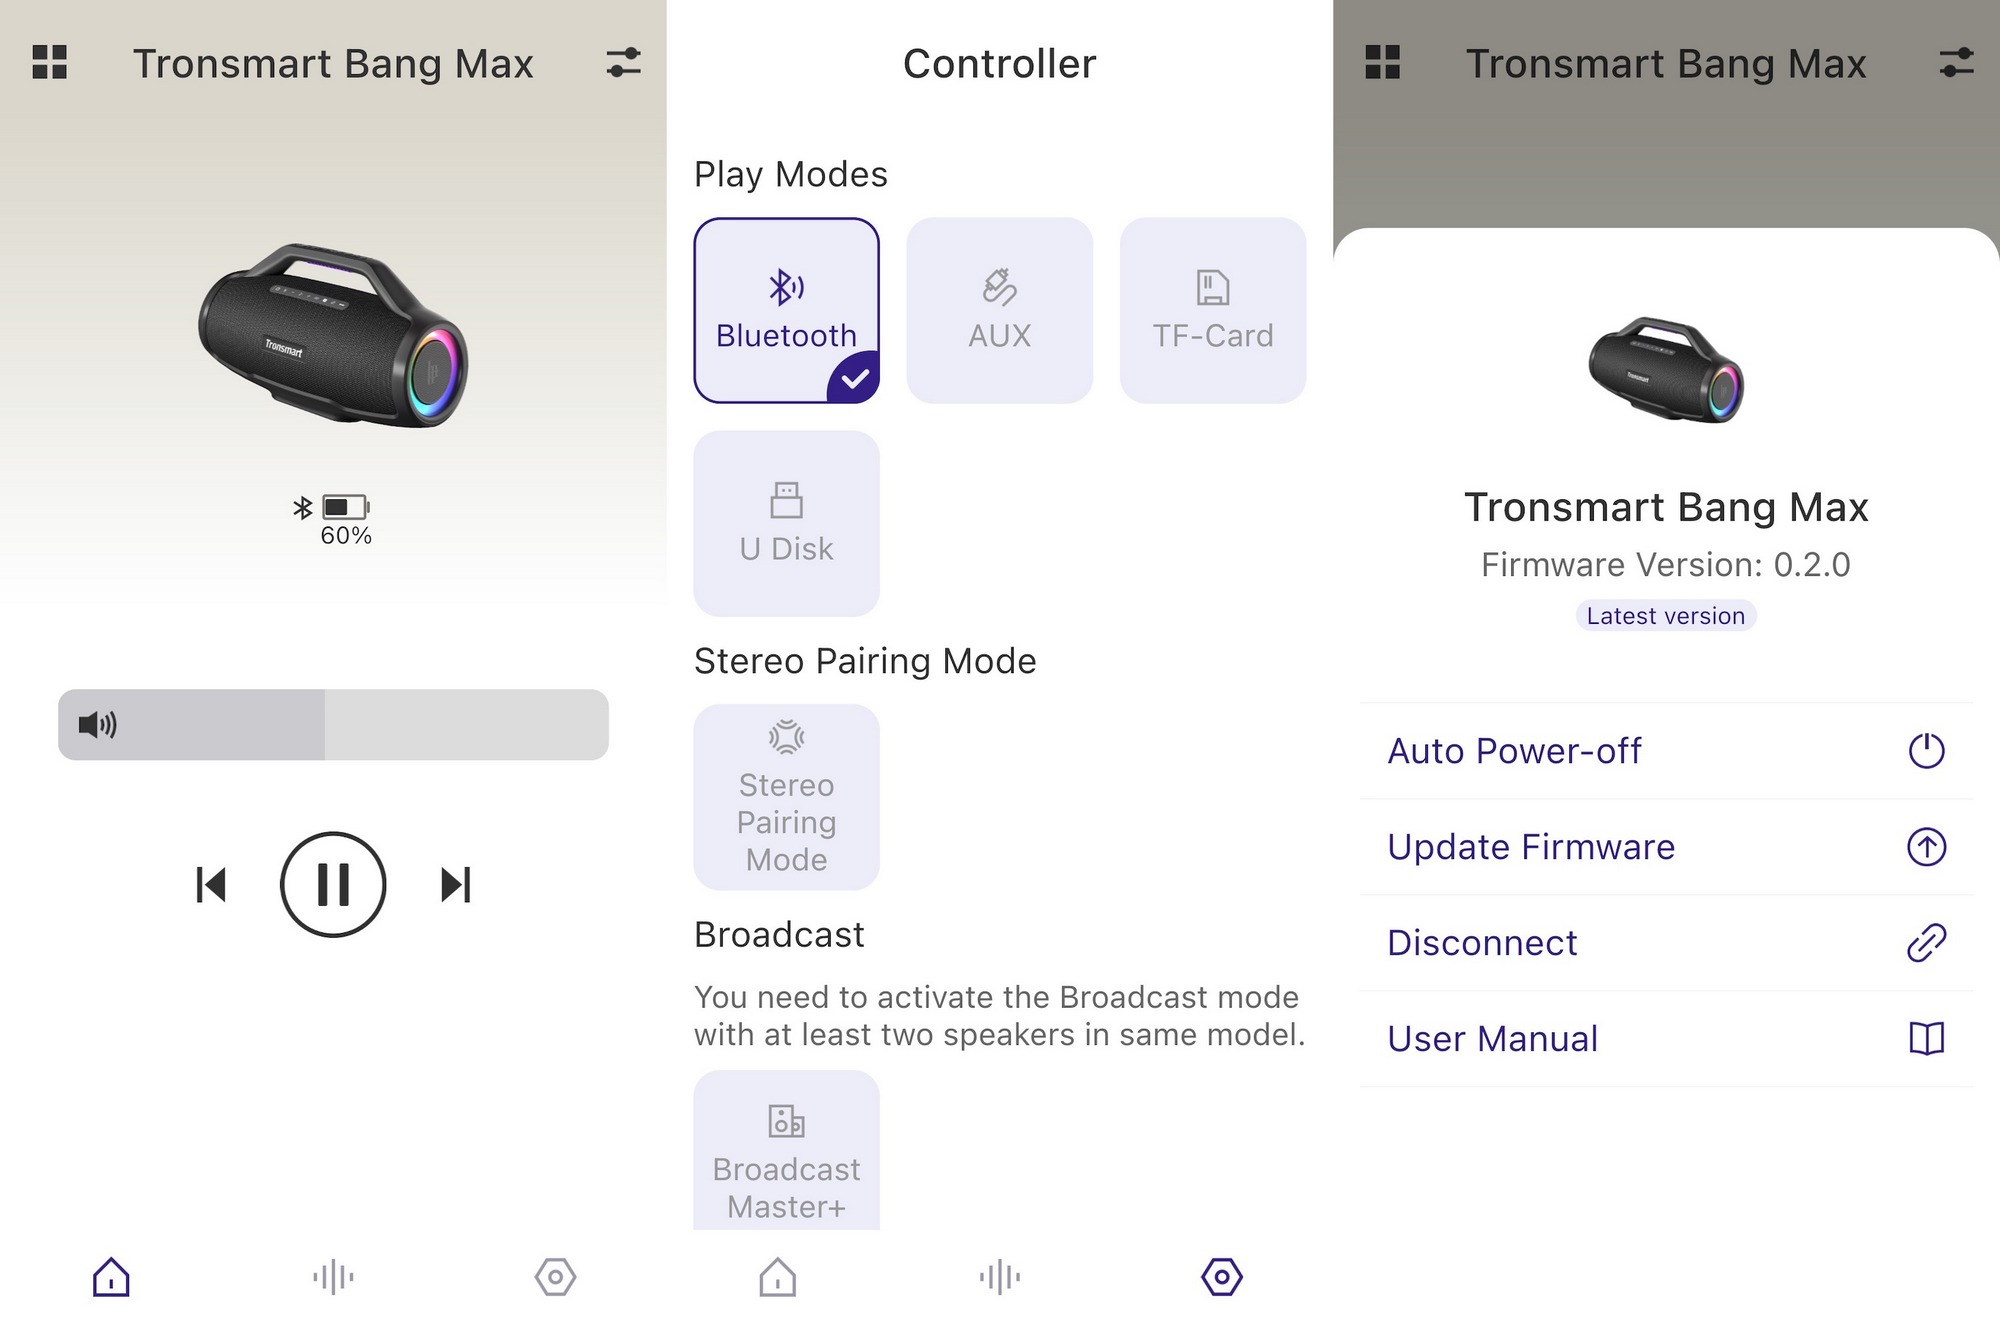Select the TF-Card play mode icon

pos(1212,308)
